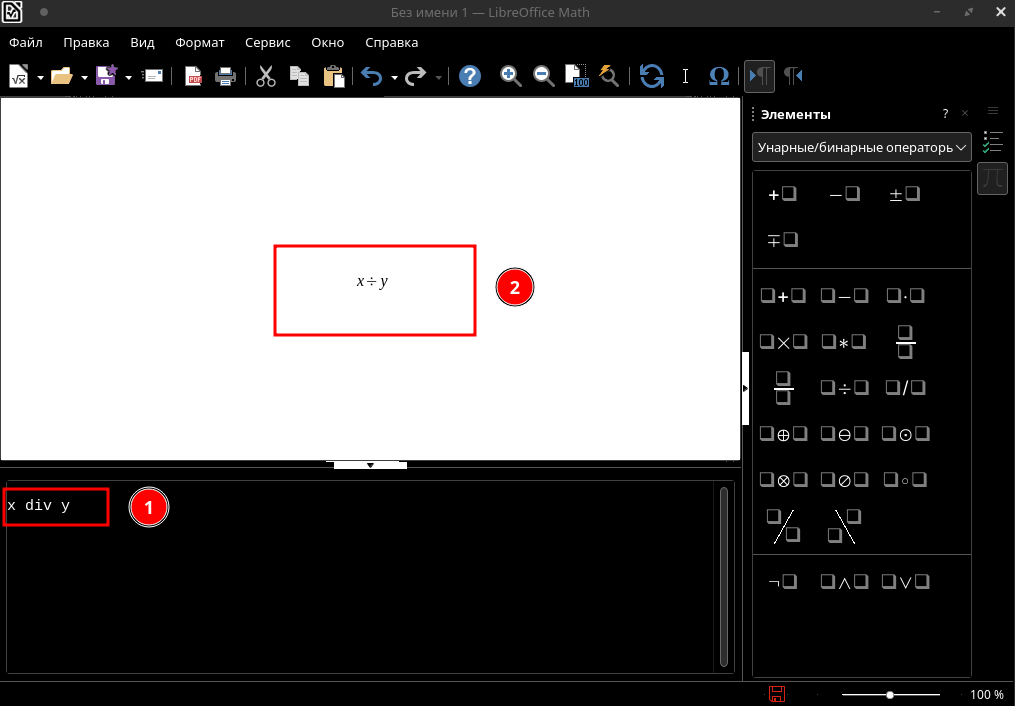
Task: Expand the Унарные/бинарные операторы category dropdown
Action: [862, 147]
